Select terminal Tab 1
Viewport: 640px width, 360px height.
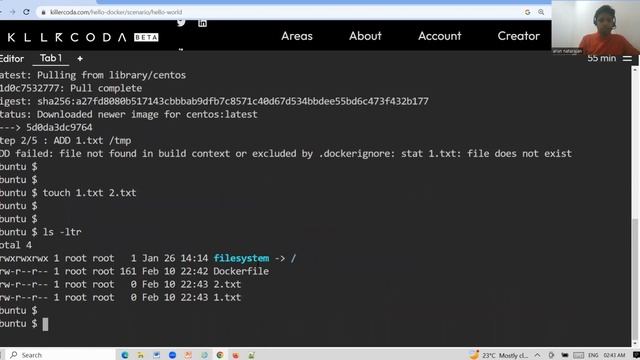pyautogui.click(x=51, y=58)
